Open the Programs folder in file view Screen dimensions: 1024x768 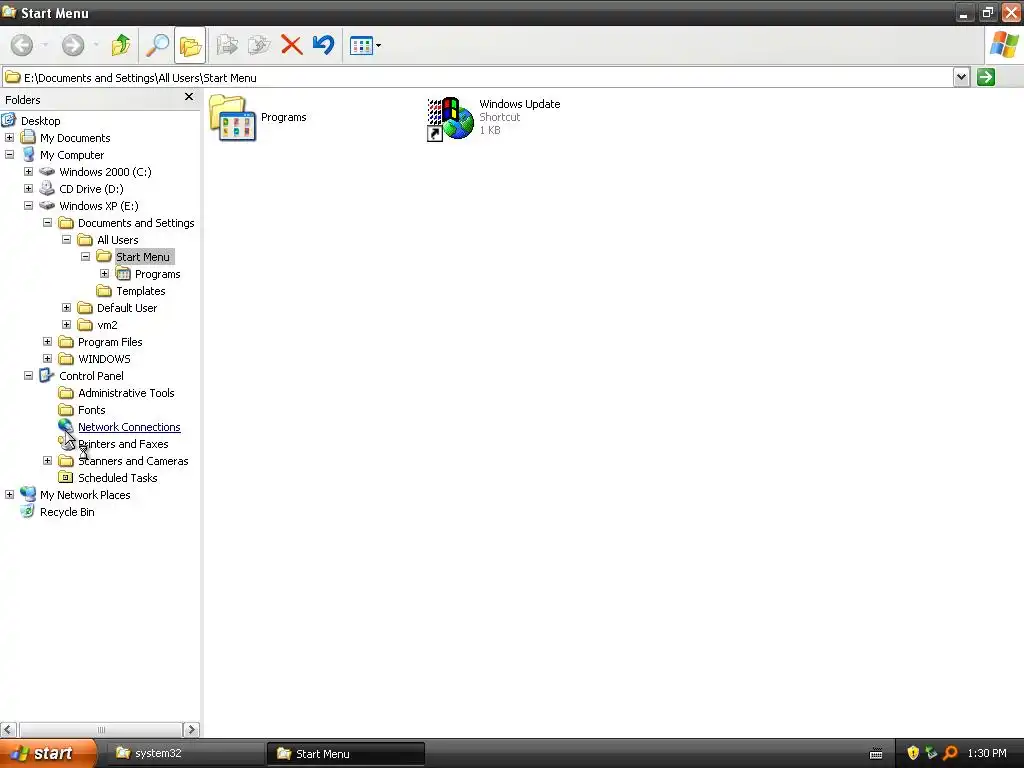259,118
